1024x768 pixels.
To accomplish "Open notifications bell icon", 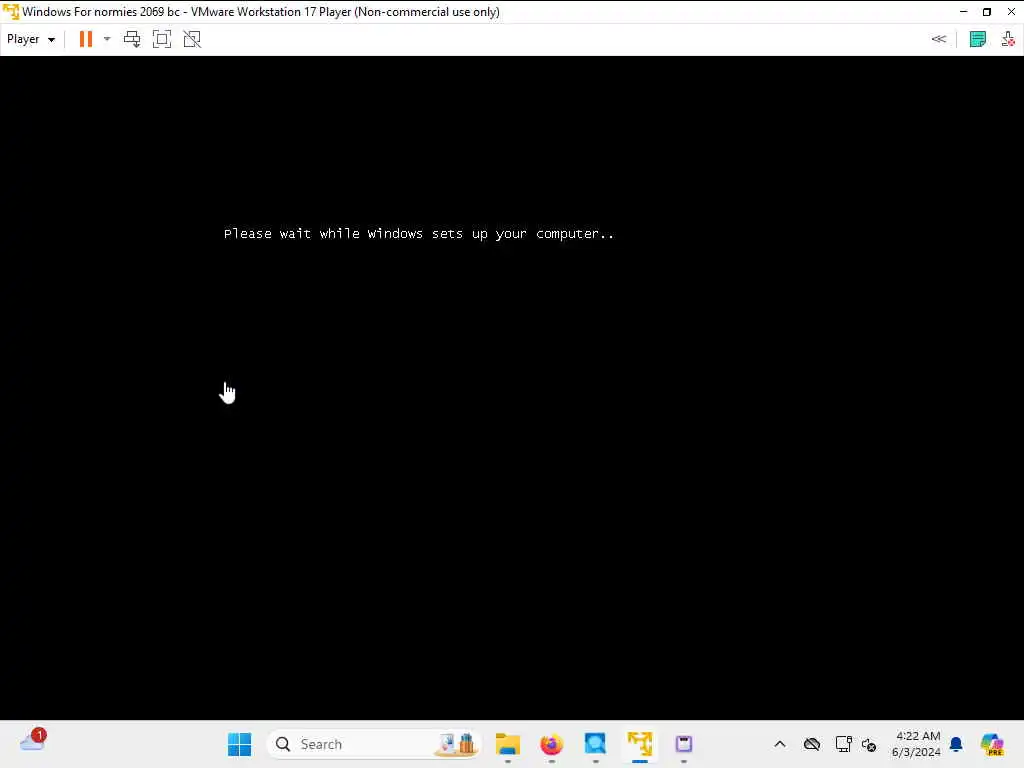I will [956, 744].
